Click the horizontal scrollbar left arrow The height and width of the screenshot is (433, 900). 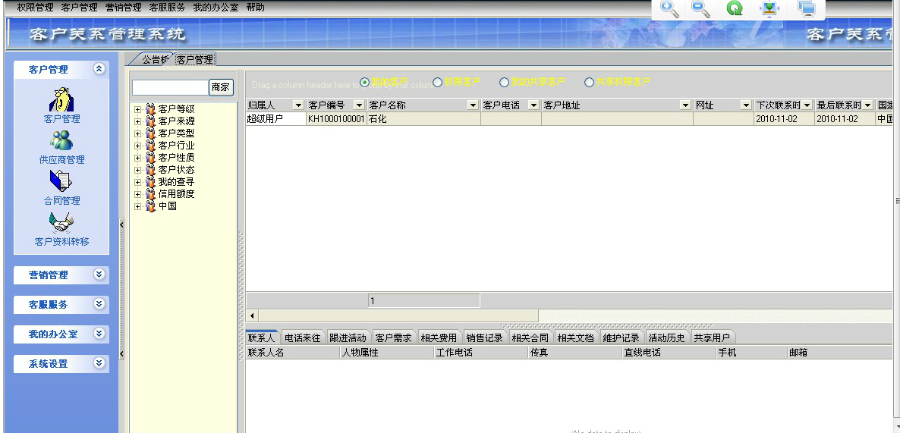[x=251, y=316]
